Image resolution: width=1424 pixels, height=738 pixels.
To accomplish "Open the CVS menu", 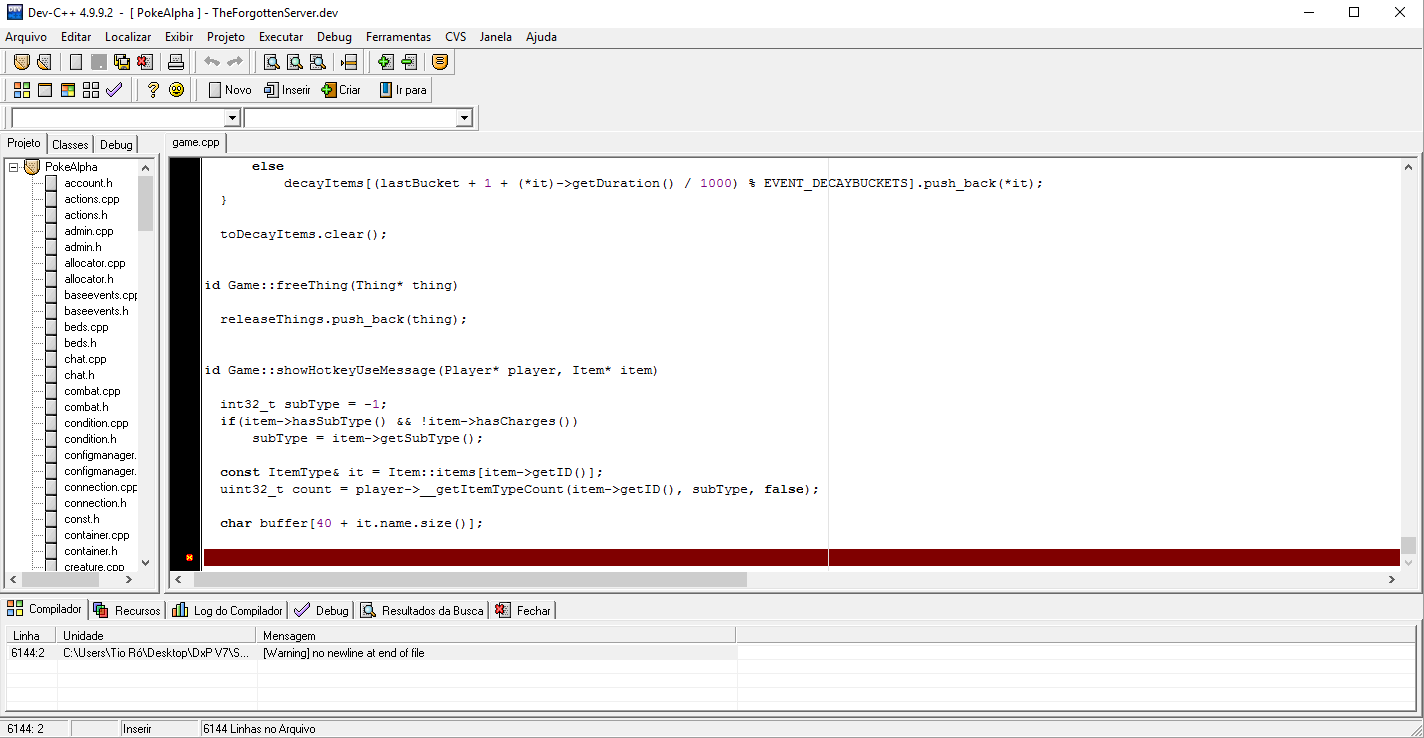I will pyautogui.click(x=456, y=37).
